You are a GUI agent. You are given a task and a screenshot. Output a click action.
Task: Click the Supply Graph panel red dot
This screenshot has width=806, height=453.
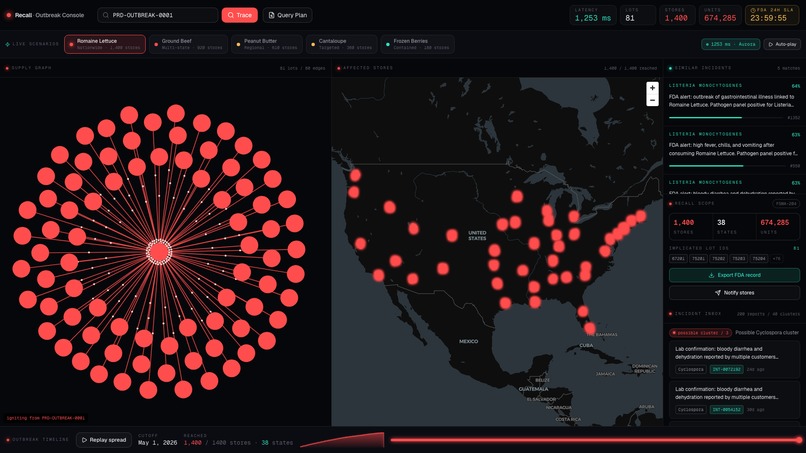[7, 68]
